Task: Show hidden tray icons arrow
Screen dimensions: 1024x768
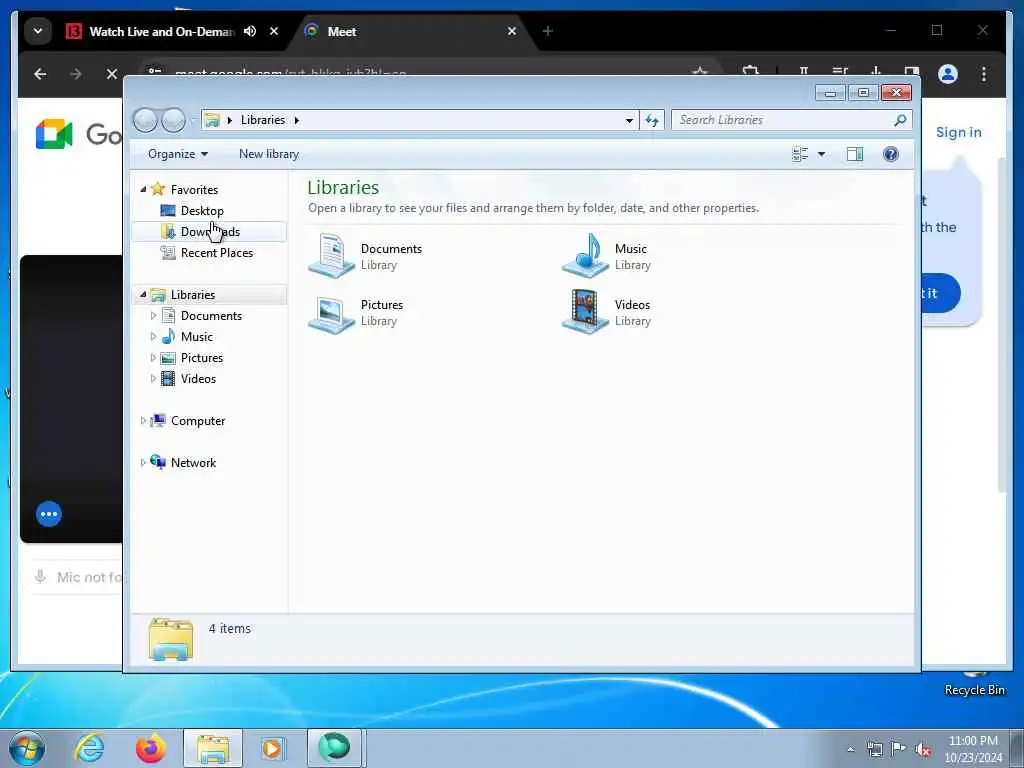Action: pyautogui.click(x=850, y=749)
